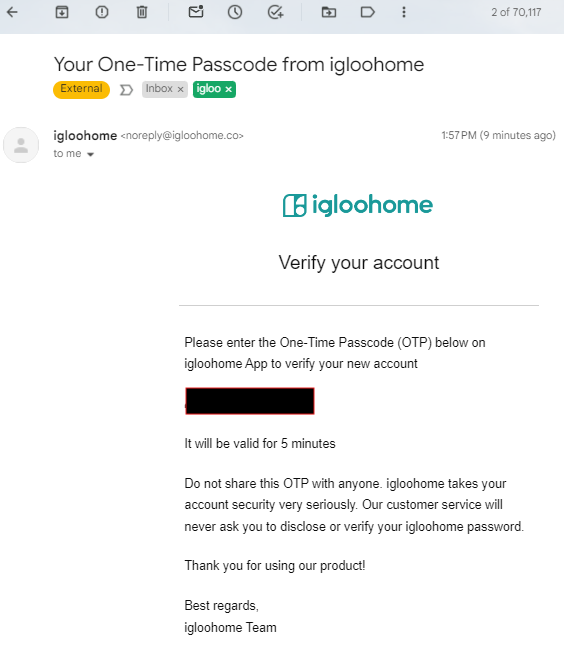
Task: Open the Move to folder menu
Action: tap(329, 12)
